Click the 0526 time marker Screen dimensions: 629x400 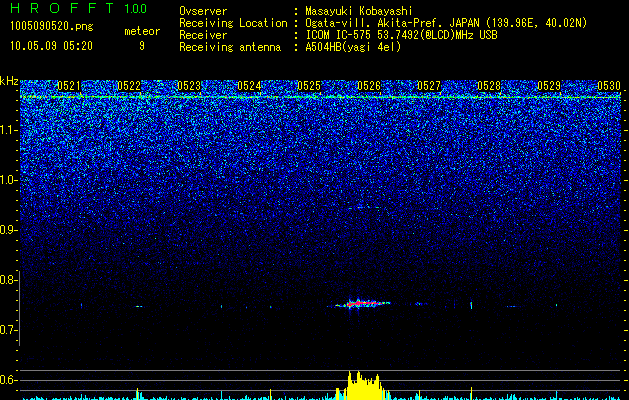coord(369,86)
